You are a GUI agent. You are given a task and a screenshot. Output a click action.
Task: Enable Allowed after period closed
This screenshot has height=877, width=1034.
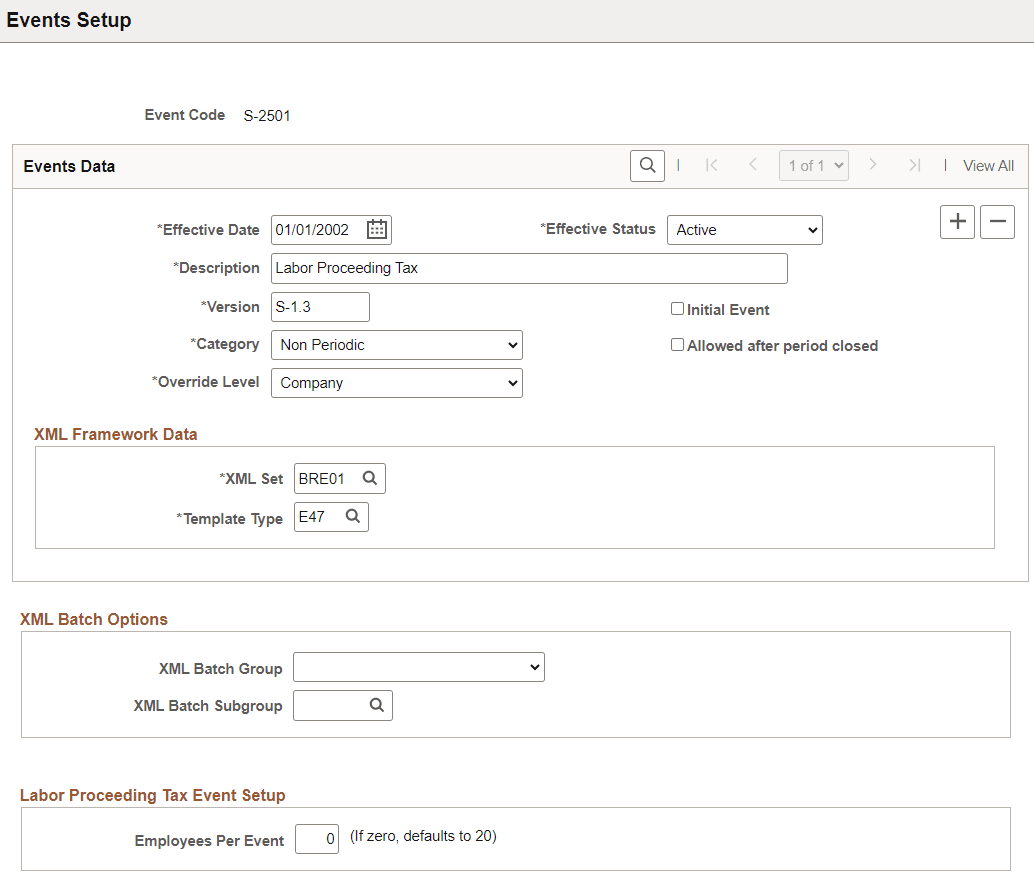click(677, 345)
